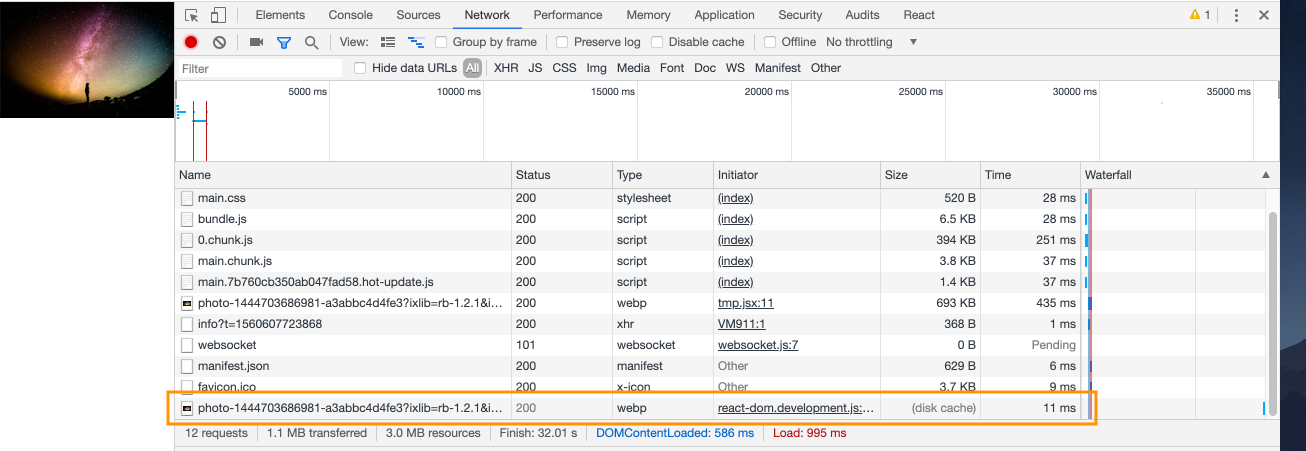
Task: Switch to the Console tab
Action: [x=351, y=15]
